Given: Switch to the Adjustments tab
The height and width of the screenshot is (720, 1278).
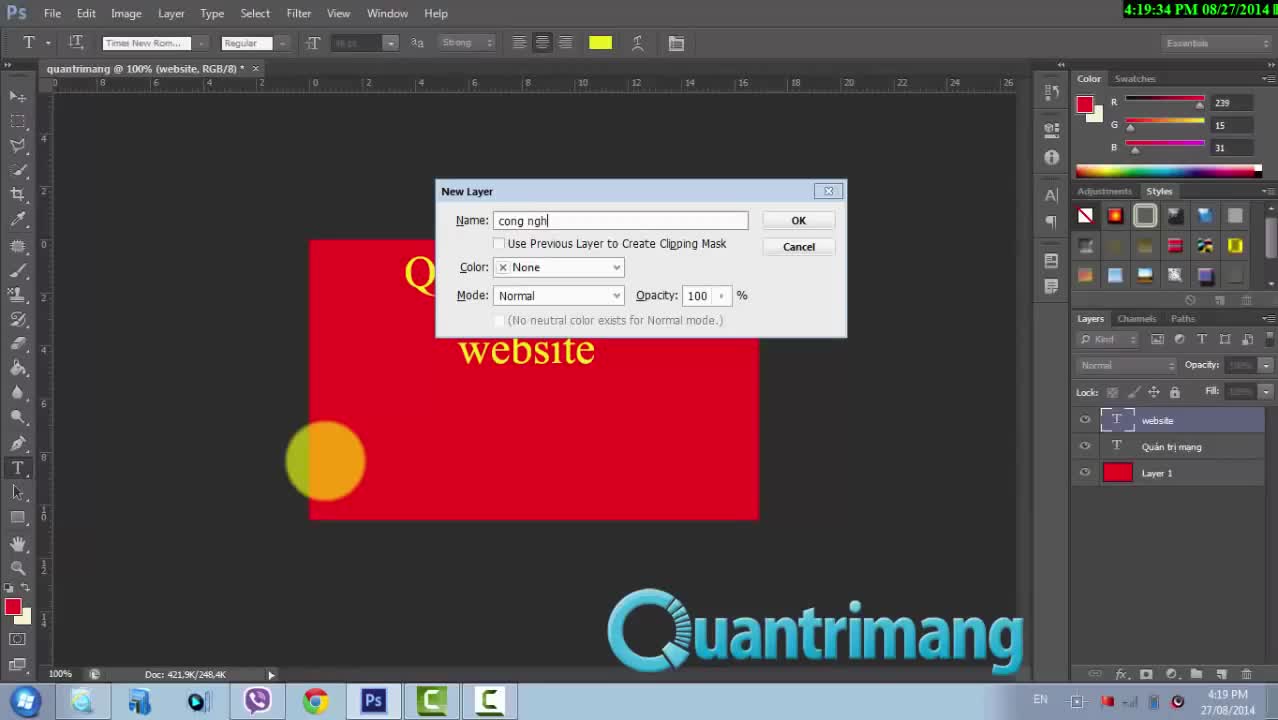Looking at the screenshot, I should click(x=1105, y=191).
